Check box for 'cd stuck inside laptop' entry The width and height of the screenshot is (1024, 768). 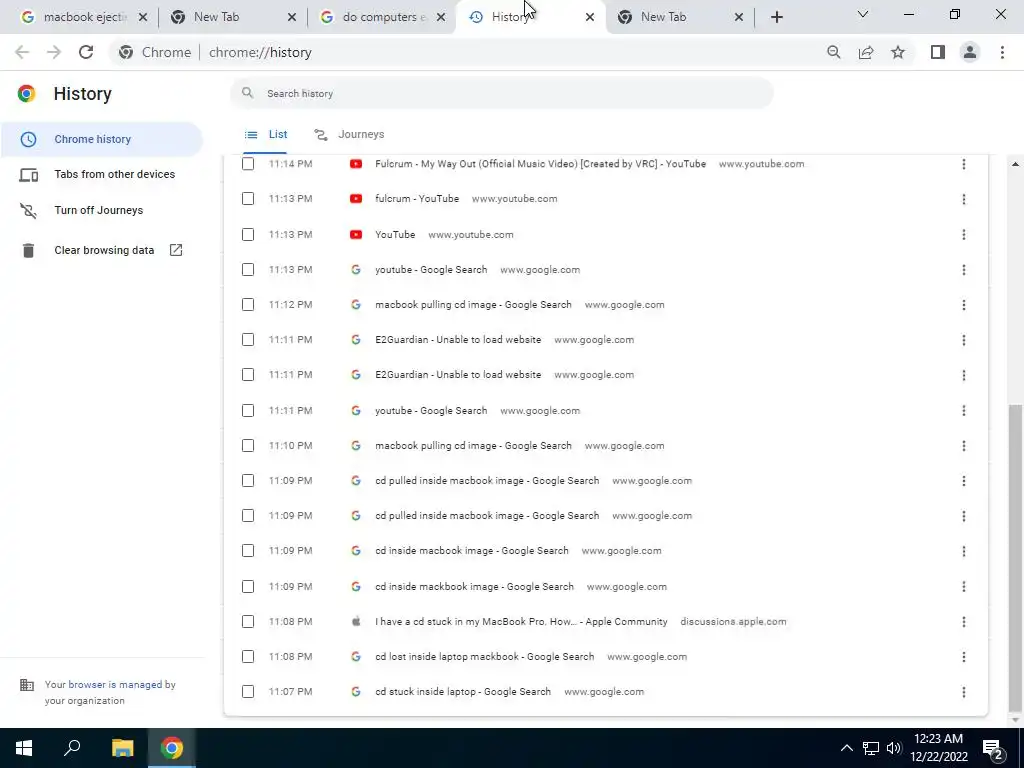click(248, 692)
